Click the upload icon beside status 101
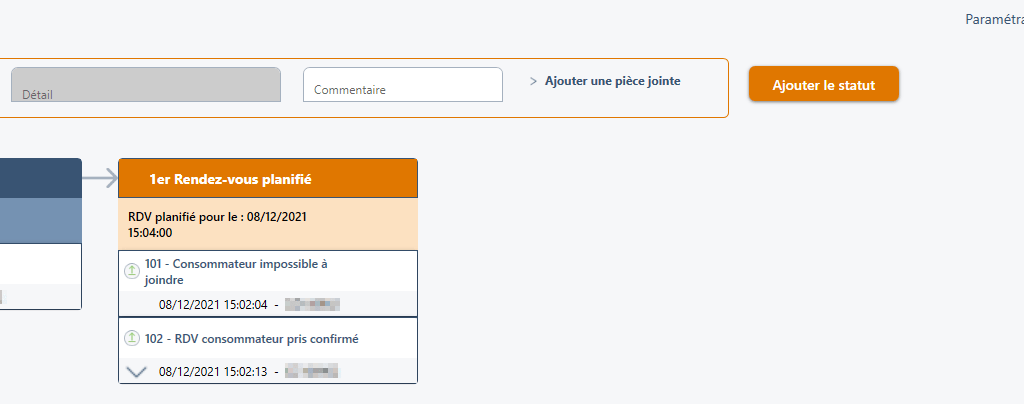Image resolution: width=1024 pixels, height=406 pixels. click(131, 271)
